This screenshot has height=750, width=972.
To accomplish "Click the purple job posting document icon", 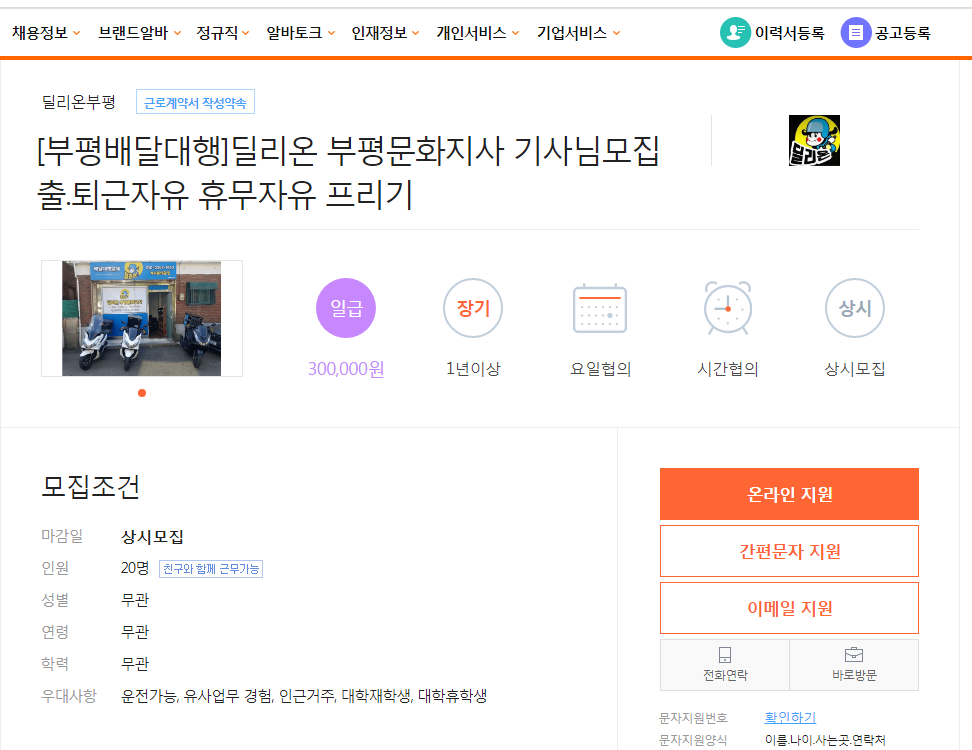I will pos(855,32).
